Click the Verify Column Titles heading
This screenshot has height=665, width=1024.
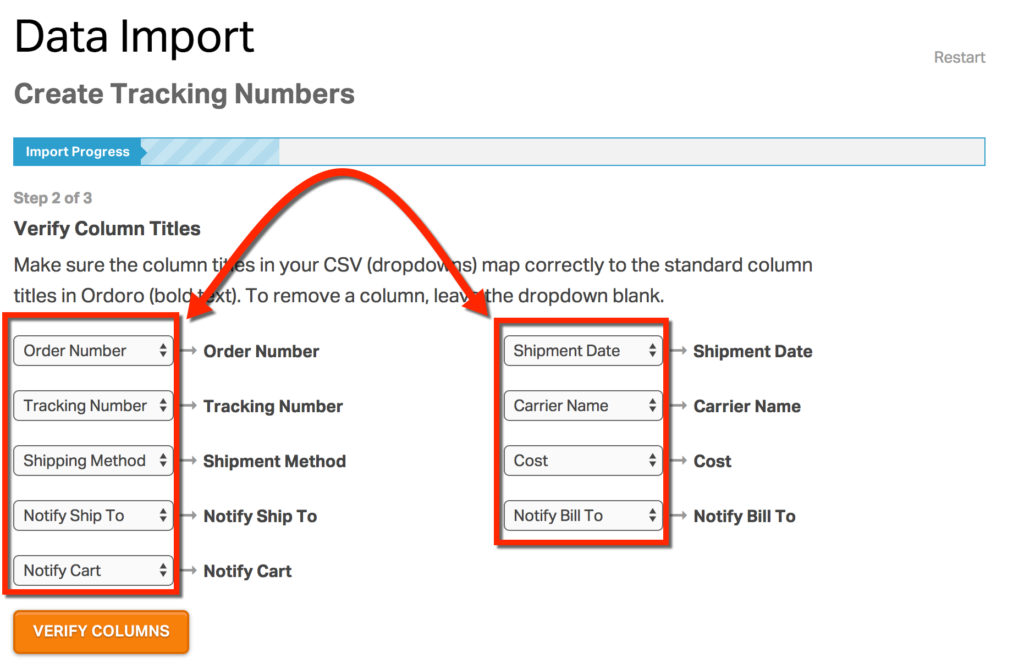click(107, 229)
